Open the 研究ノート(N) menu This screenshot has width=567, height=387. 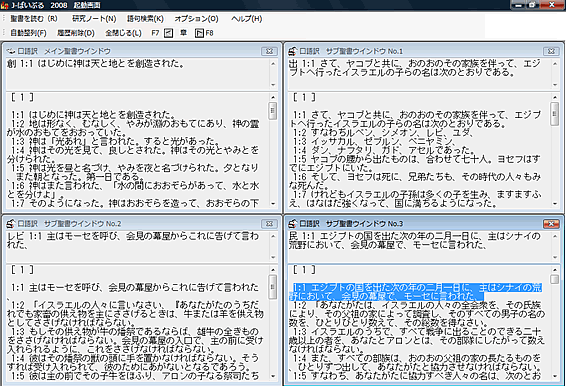[x=94, y=18]
